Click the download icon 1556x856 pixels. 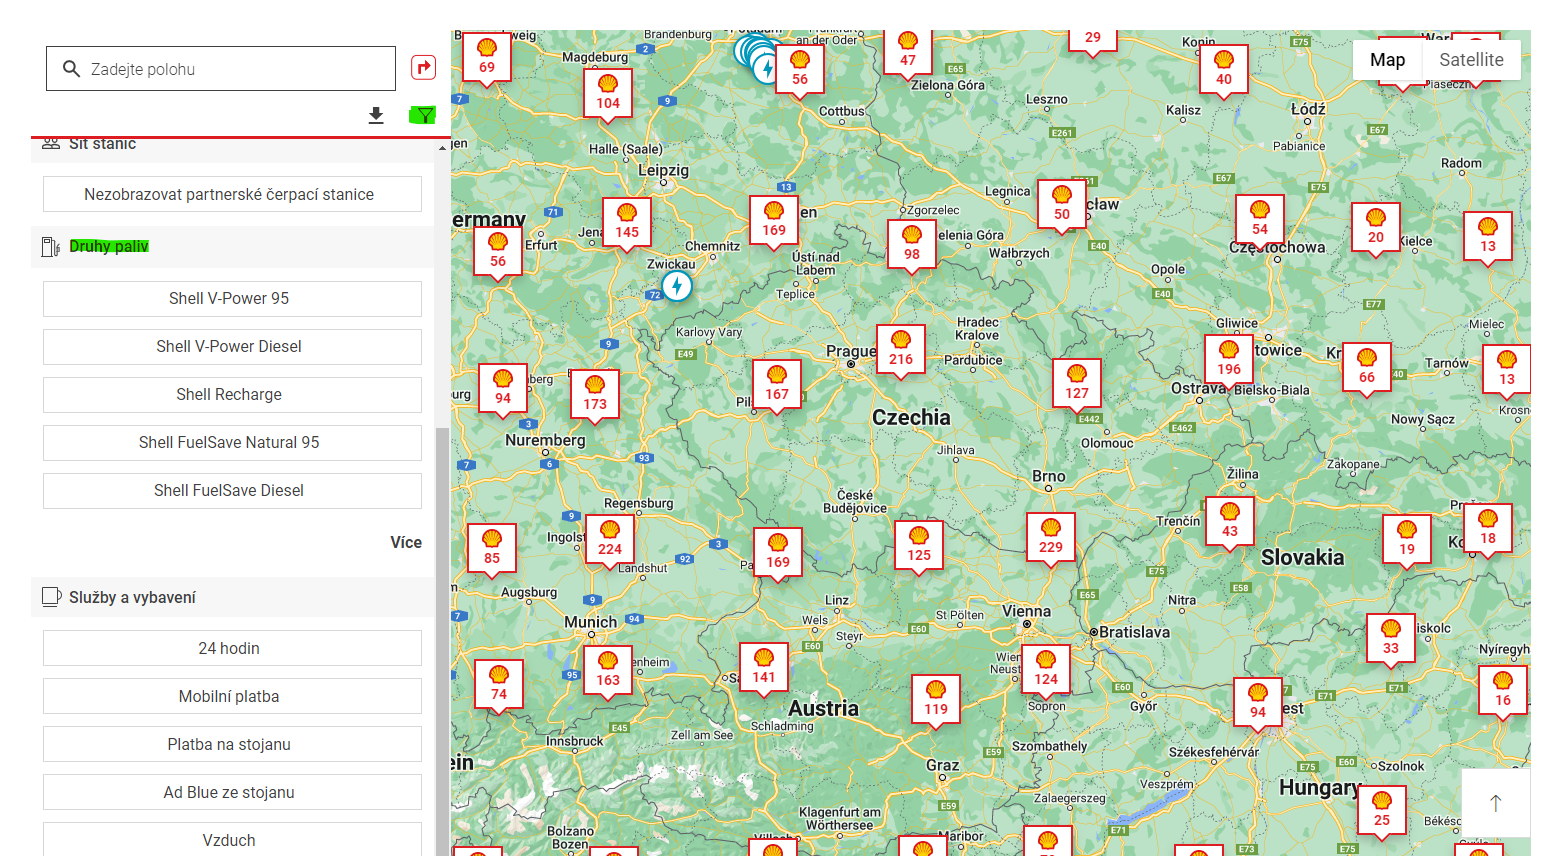pyautogui.click(x=376, y=115)
